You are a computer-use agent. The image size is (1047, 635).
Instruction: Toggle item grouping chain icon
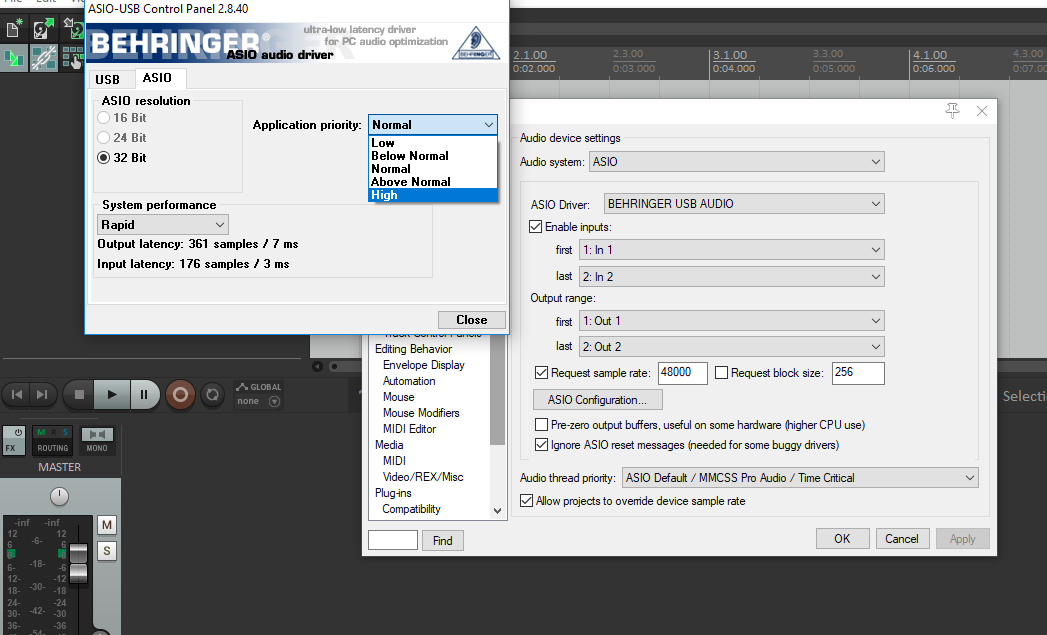point(44,59)
